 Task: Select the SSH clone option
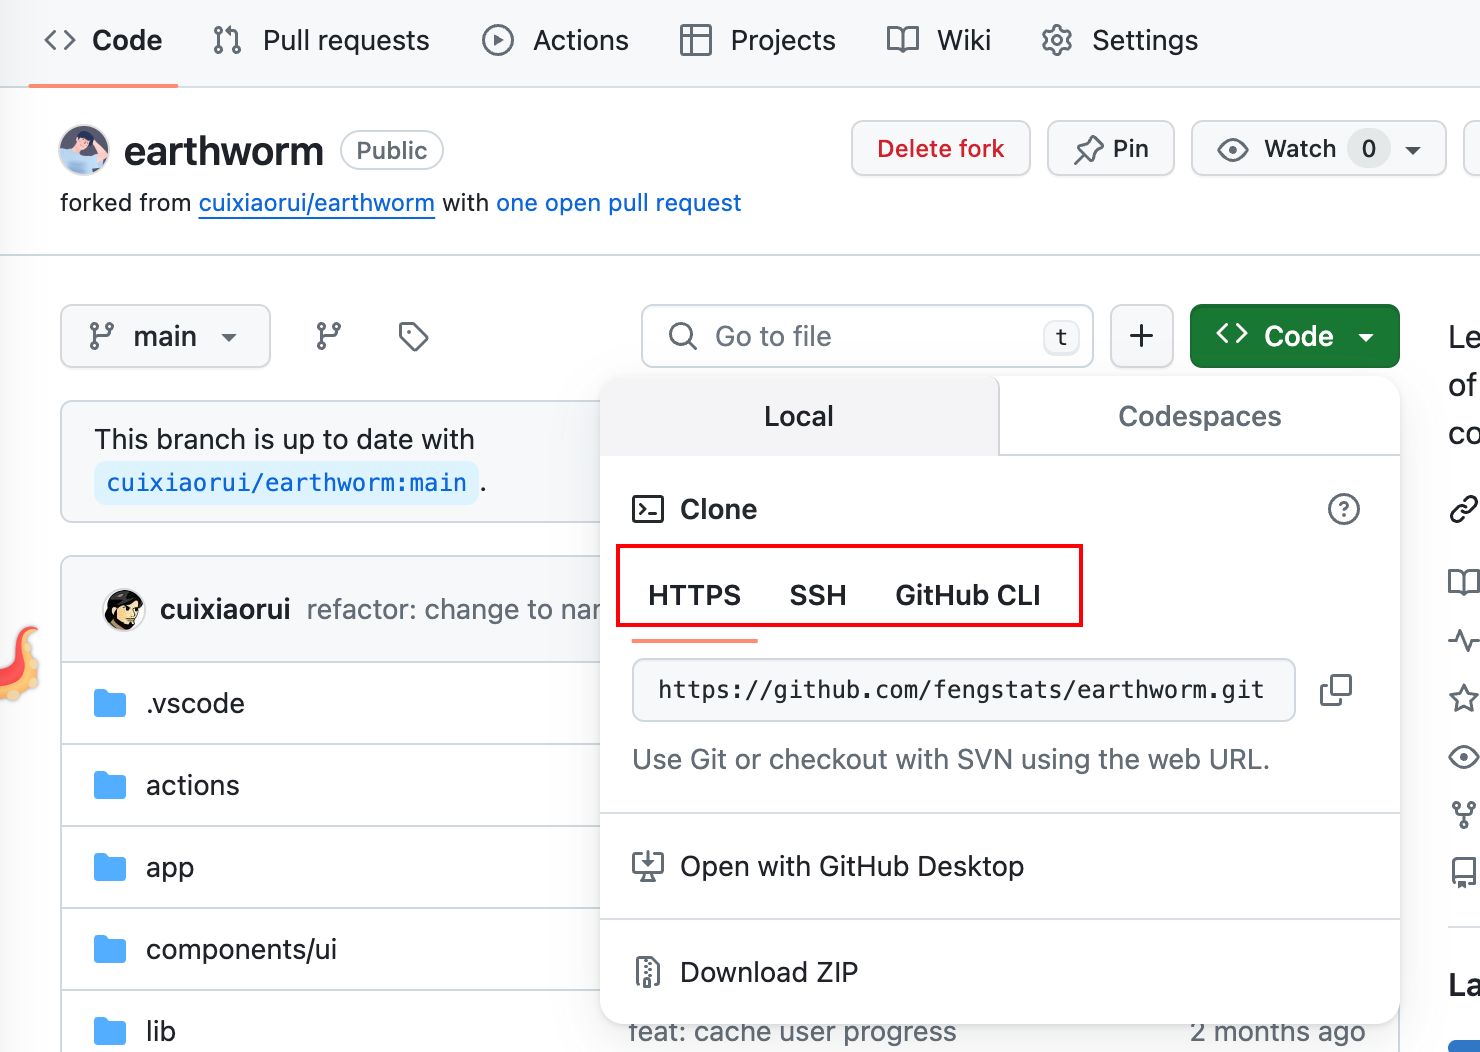pos(817,595)
